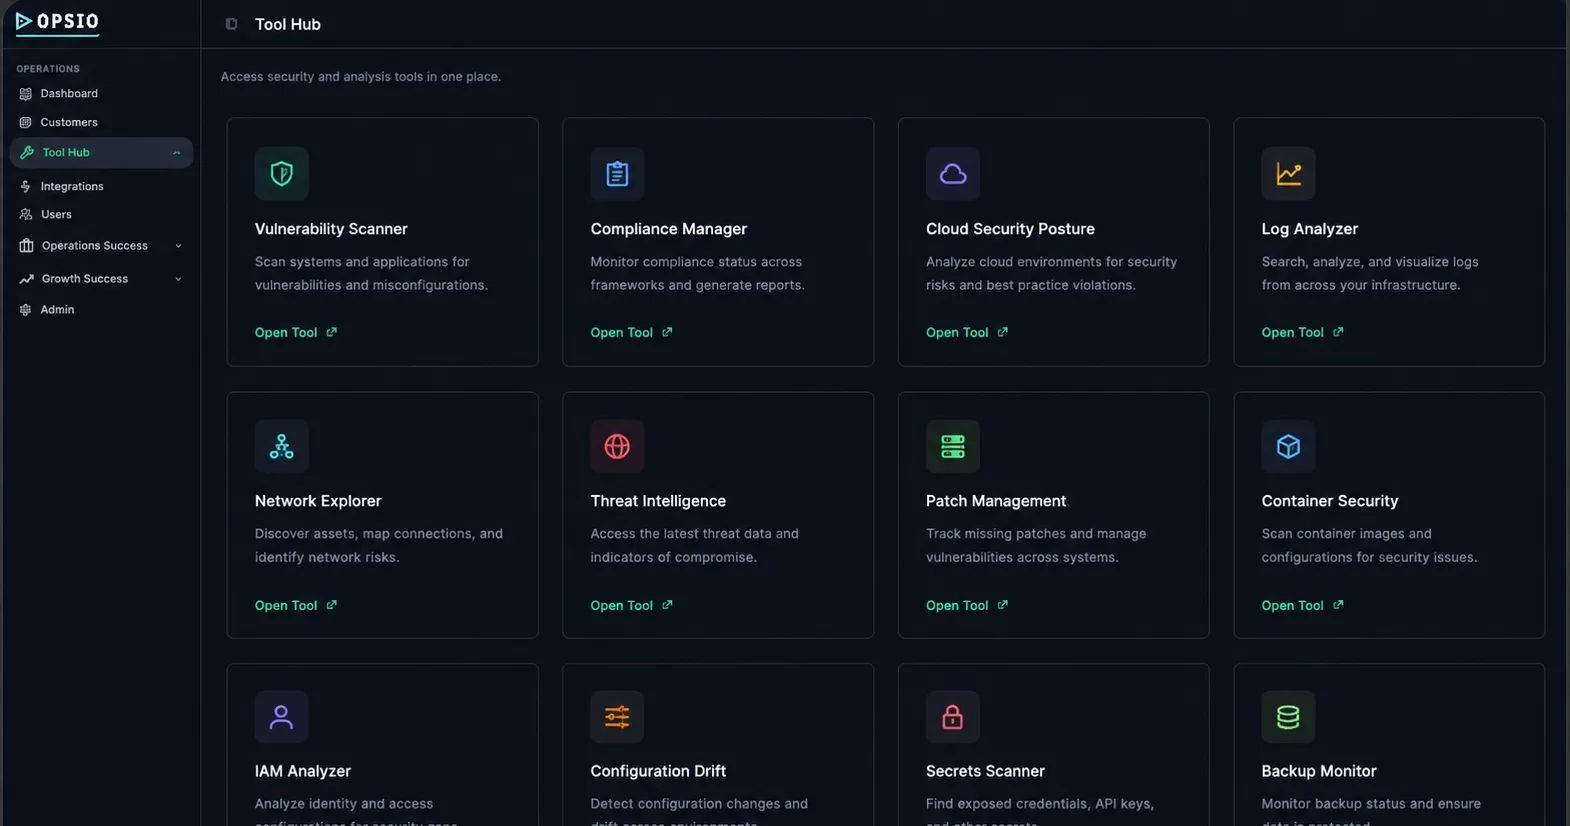Click the Log Analyzer chart icon

click(1288, 174)
